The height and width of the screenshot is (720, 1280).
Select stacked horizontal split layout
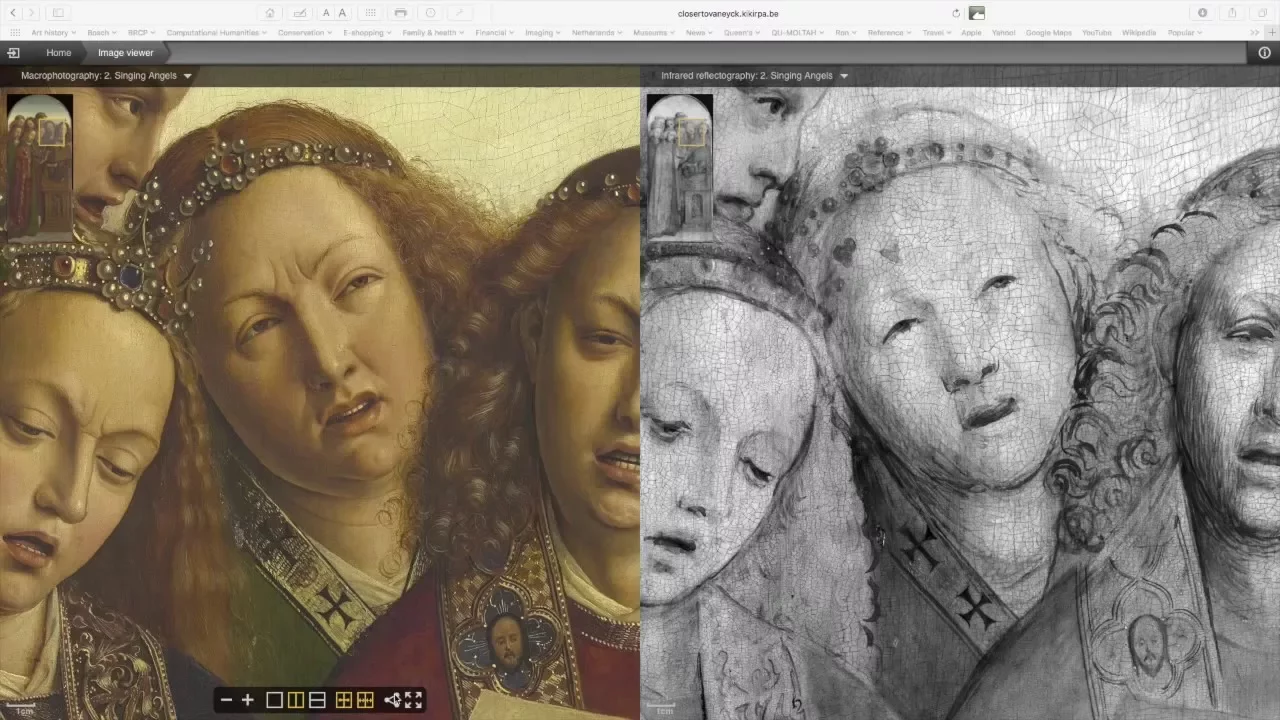point(317,700)
